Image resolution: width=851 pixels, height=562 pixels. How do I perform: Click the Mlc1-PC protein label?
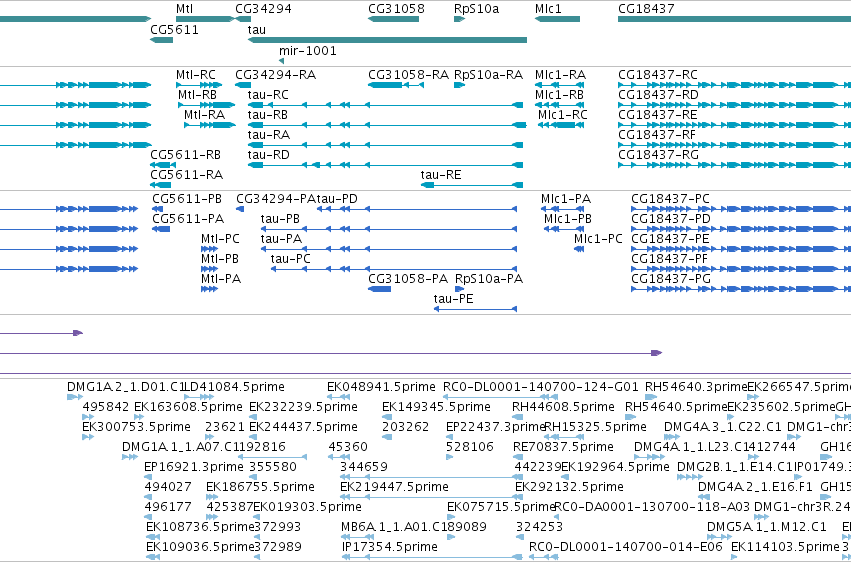[598, 239]
